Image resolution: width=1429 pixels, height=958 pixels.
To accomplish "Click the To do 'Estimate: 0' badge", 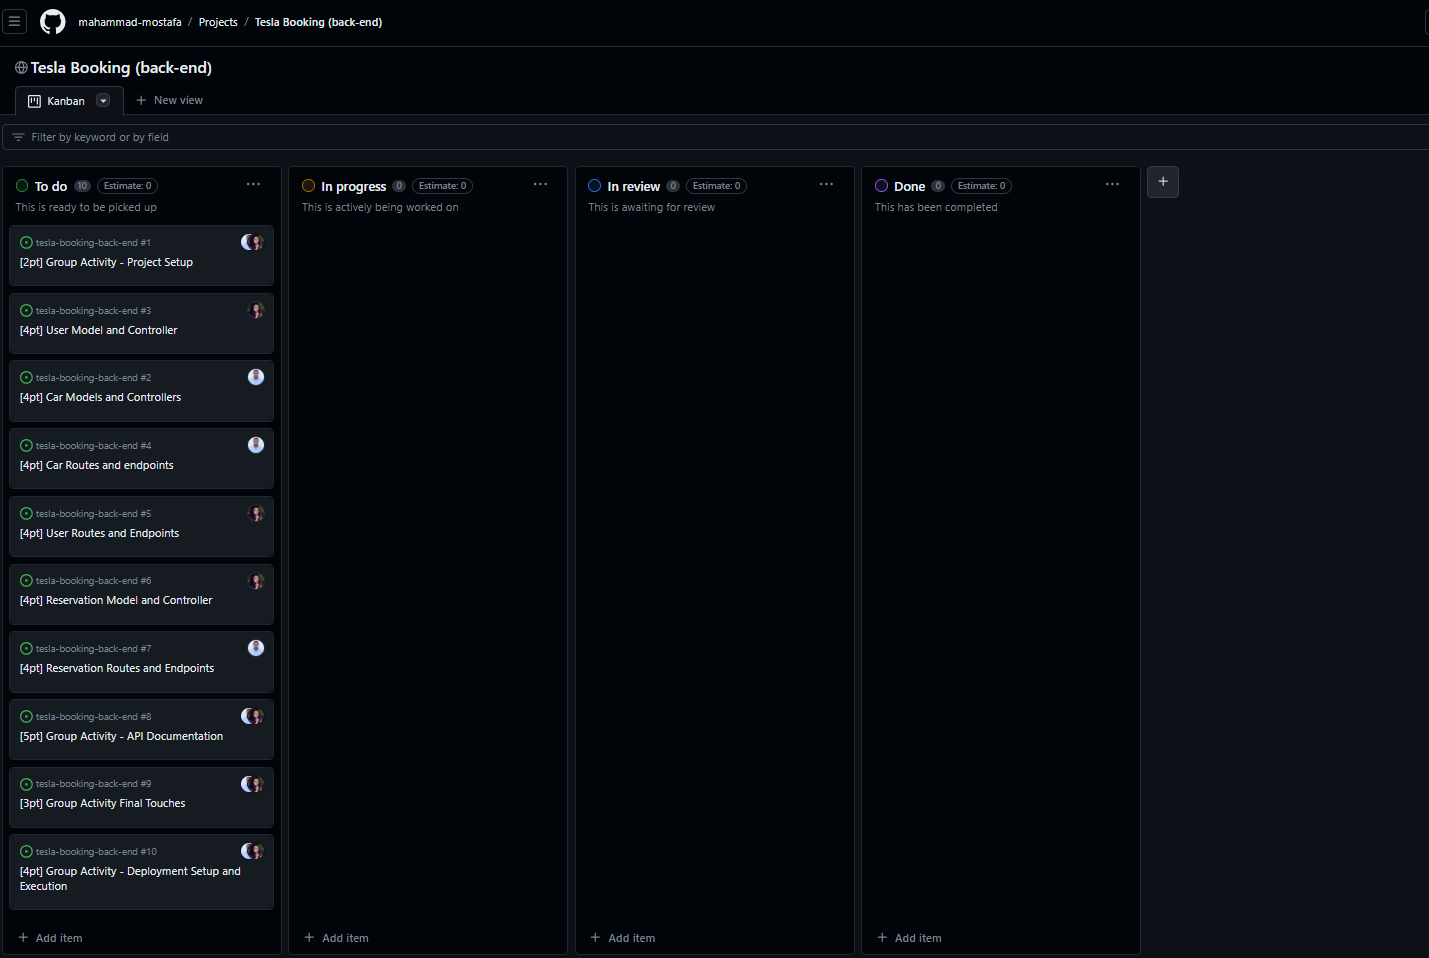I will pyautogui.click(x=127, y=186).
